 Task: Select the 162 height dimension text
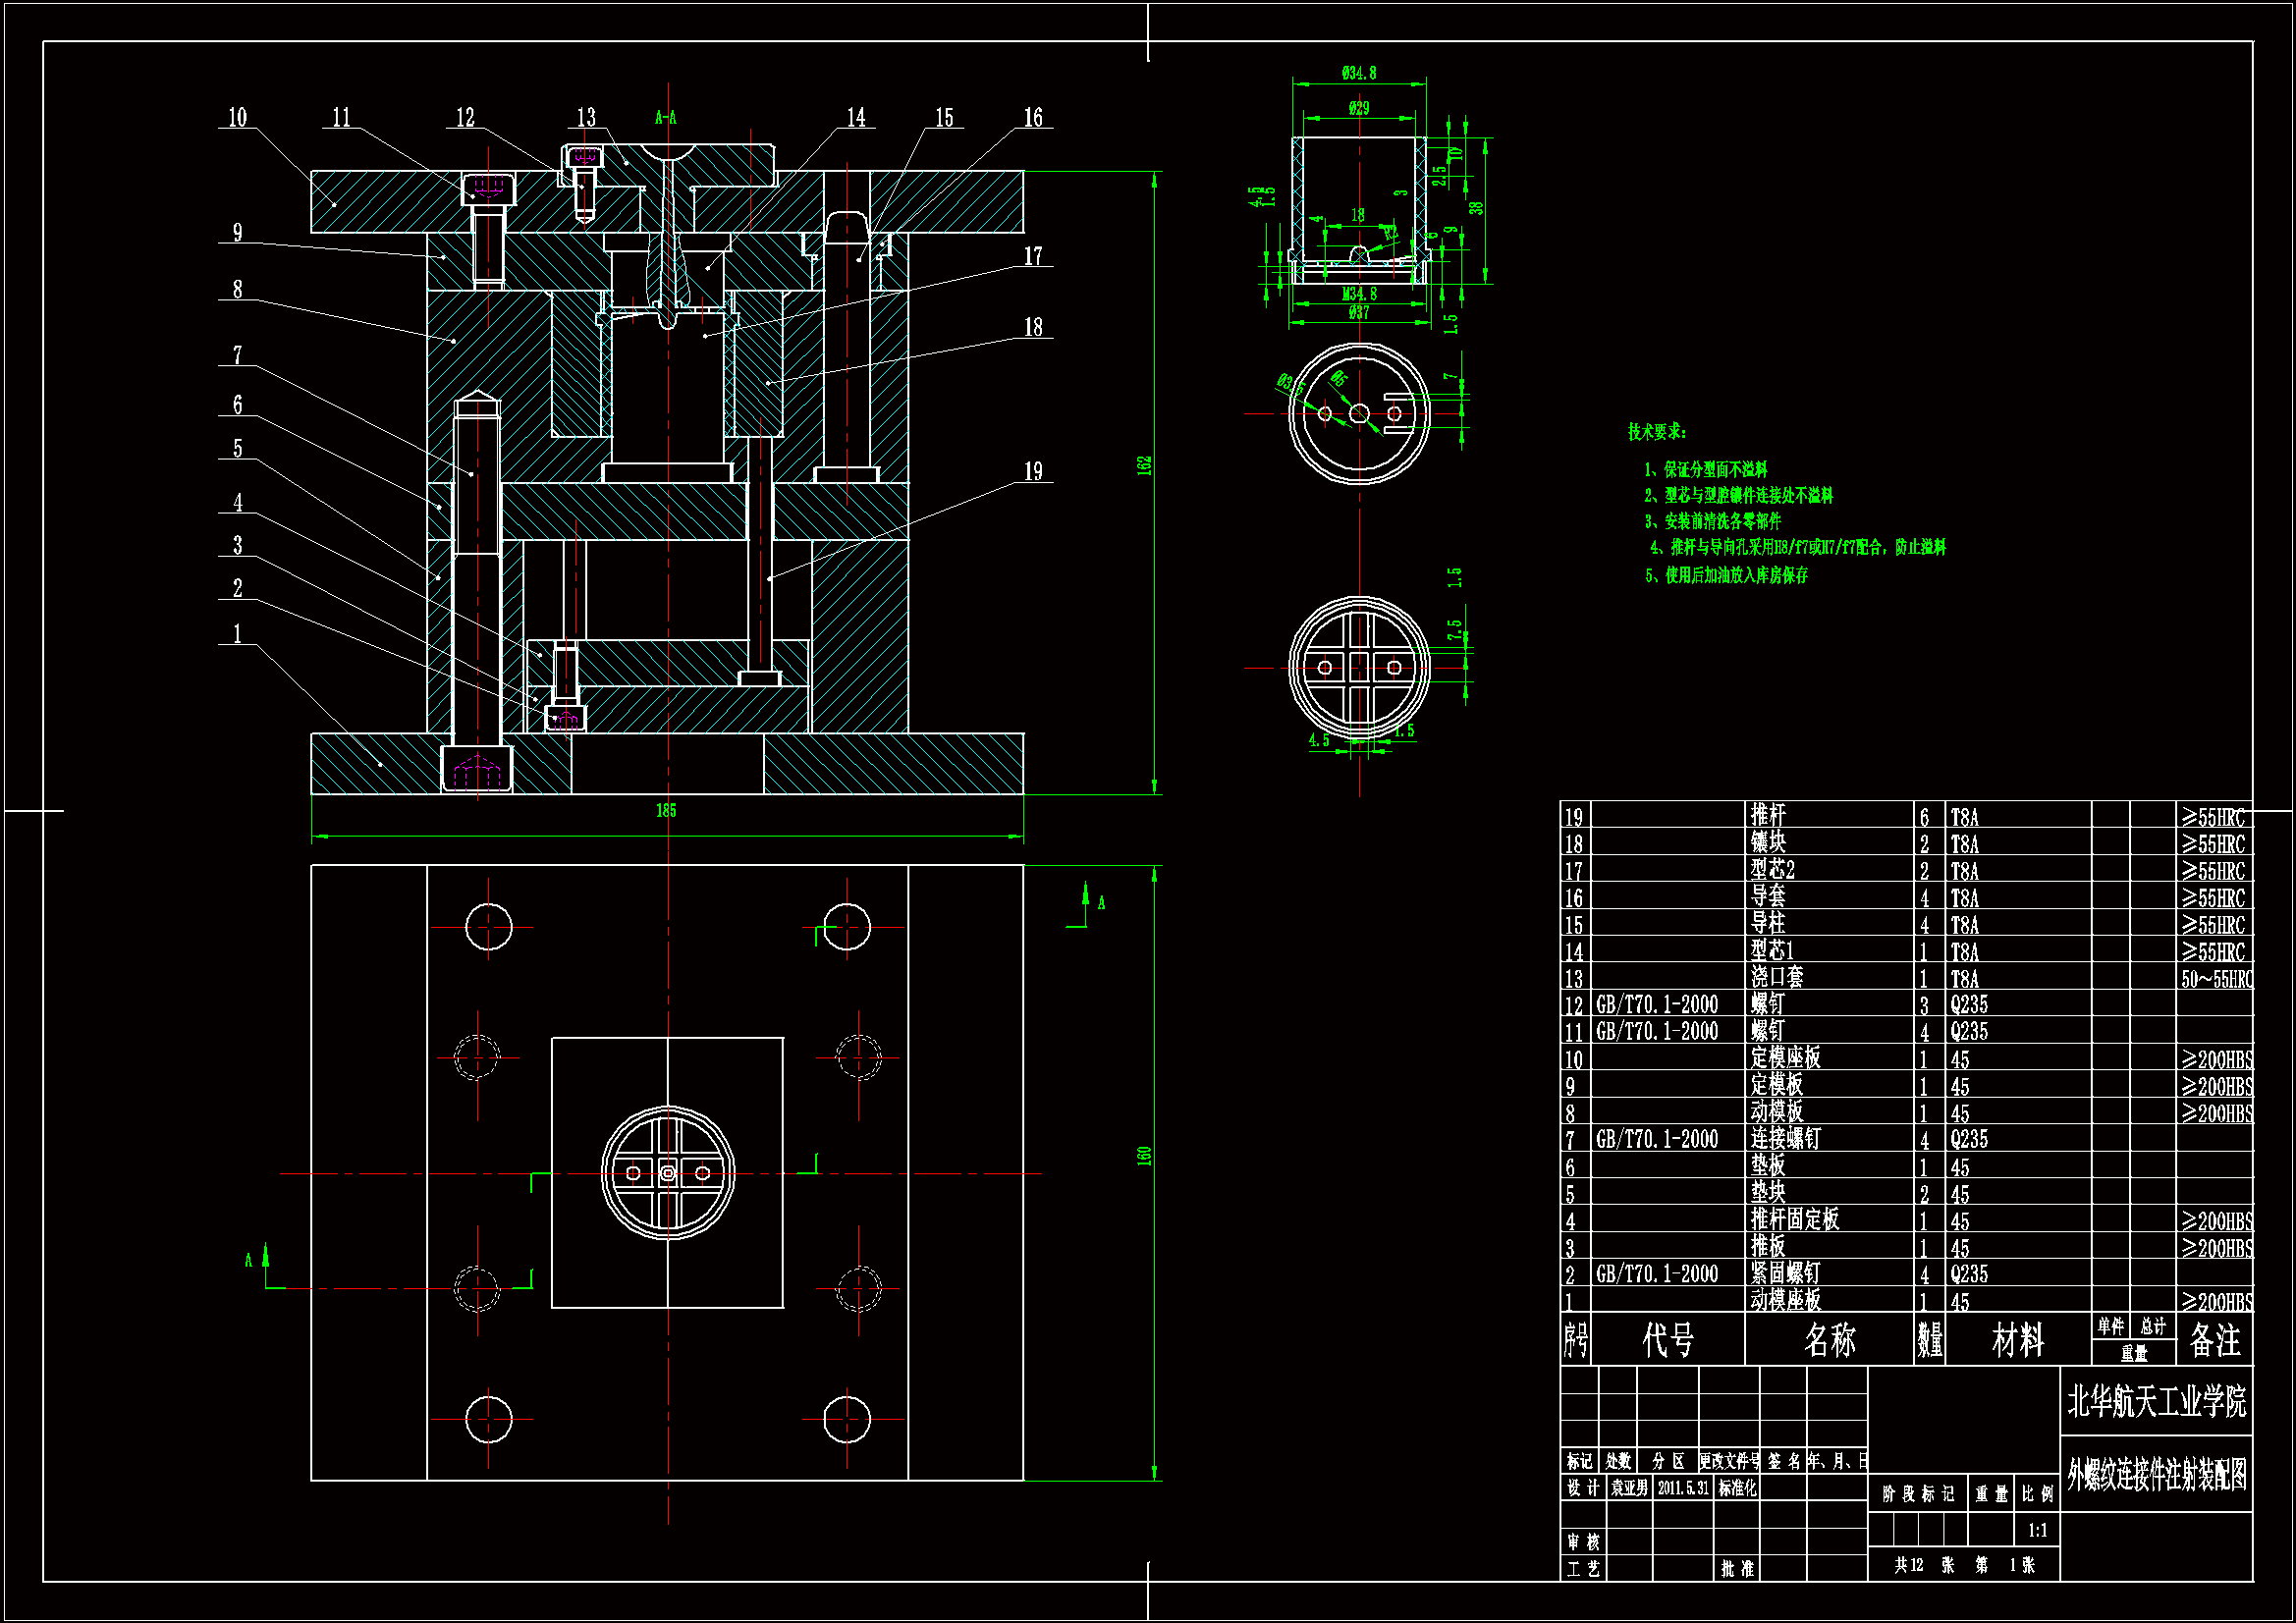coord(1144,465)
